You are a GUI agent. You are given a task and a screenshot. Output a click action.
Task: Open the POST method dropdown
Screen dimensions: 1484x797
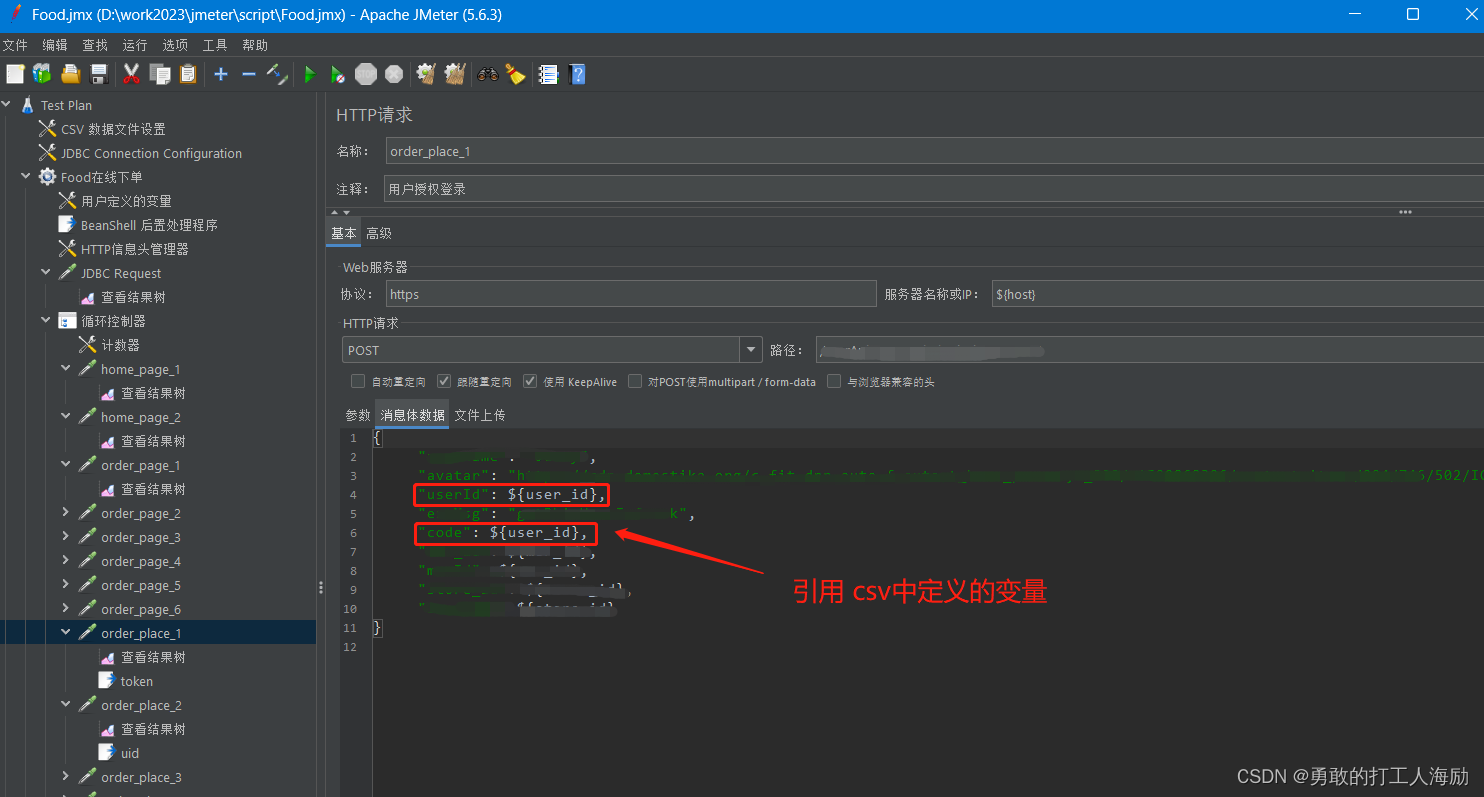pos(751,350)
